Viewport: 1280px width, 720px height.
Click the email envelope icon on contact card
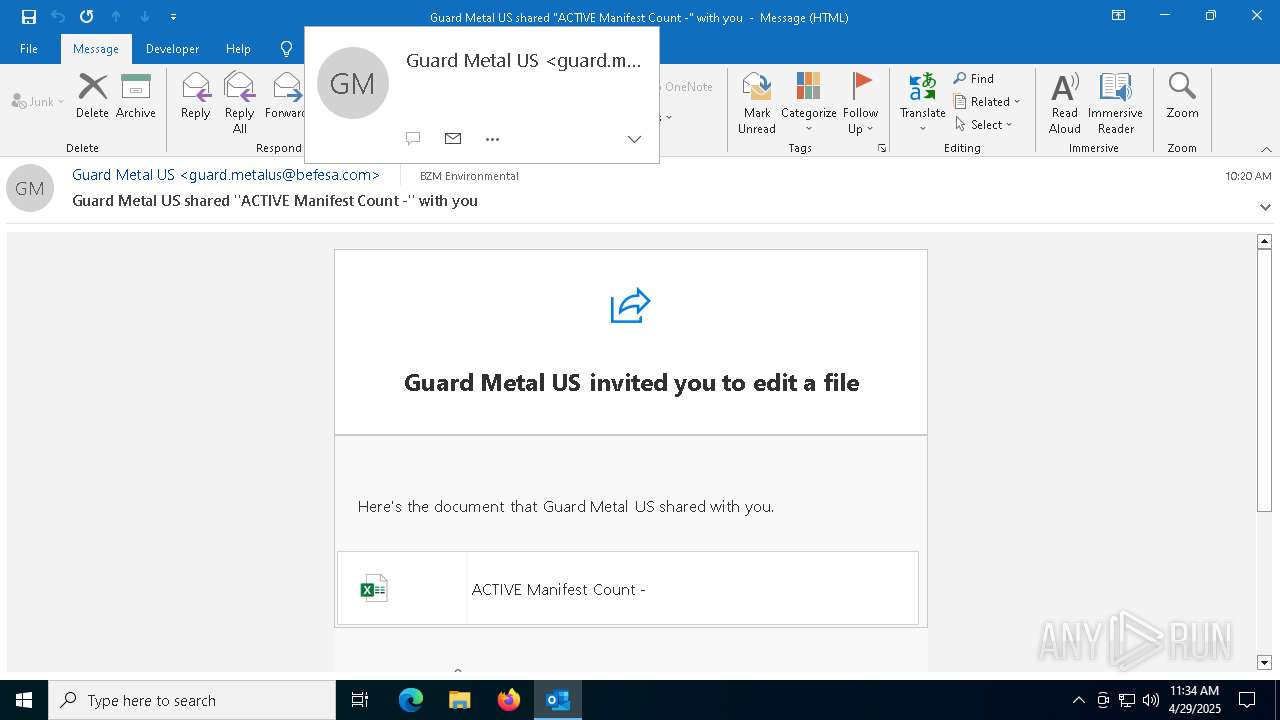click(x=453, y=138)
